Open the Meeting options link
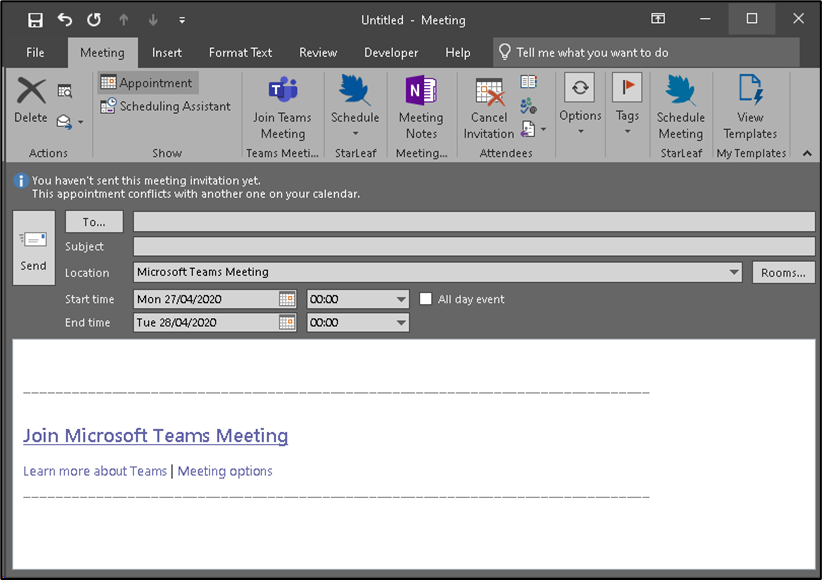 click(225, 471)
